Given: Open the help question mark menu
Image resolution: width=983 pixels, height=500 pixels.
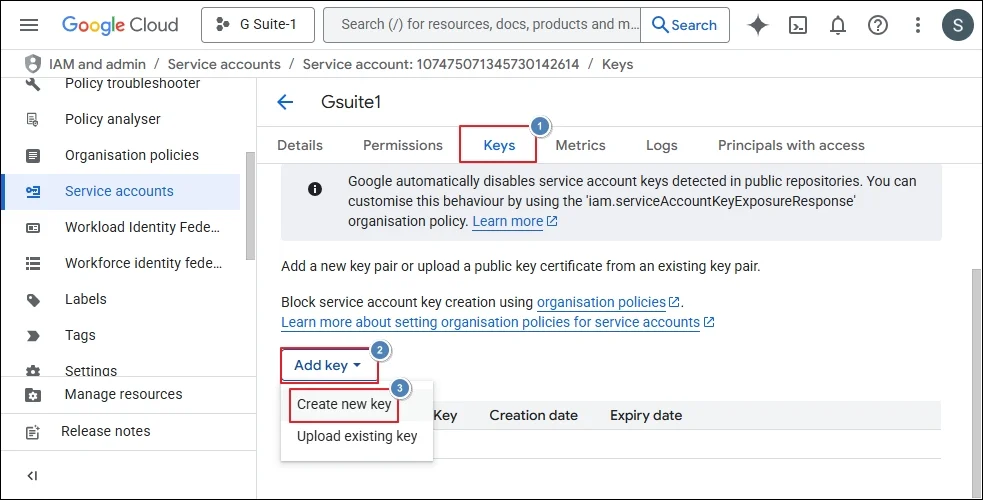Looking at the screenshot, I should [878, 25].
